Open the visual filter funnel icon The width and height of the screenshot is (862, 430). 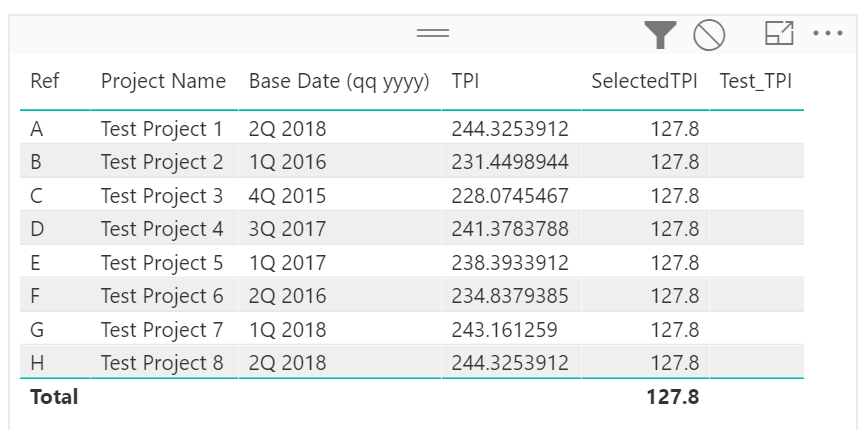tap(660, 34)
